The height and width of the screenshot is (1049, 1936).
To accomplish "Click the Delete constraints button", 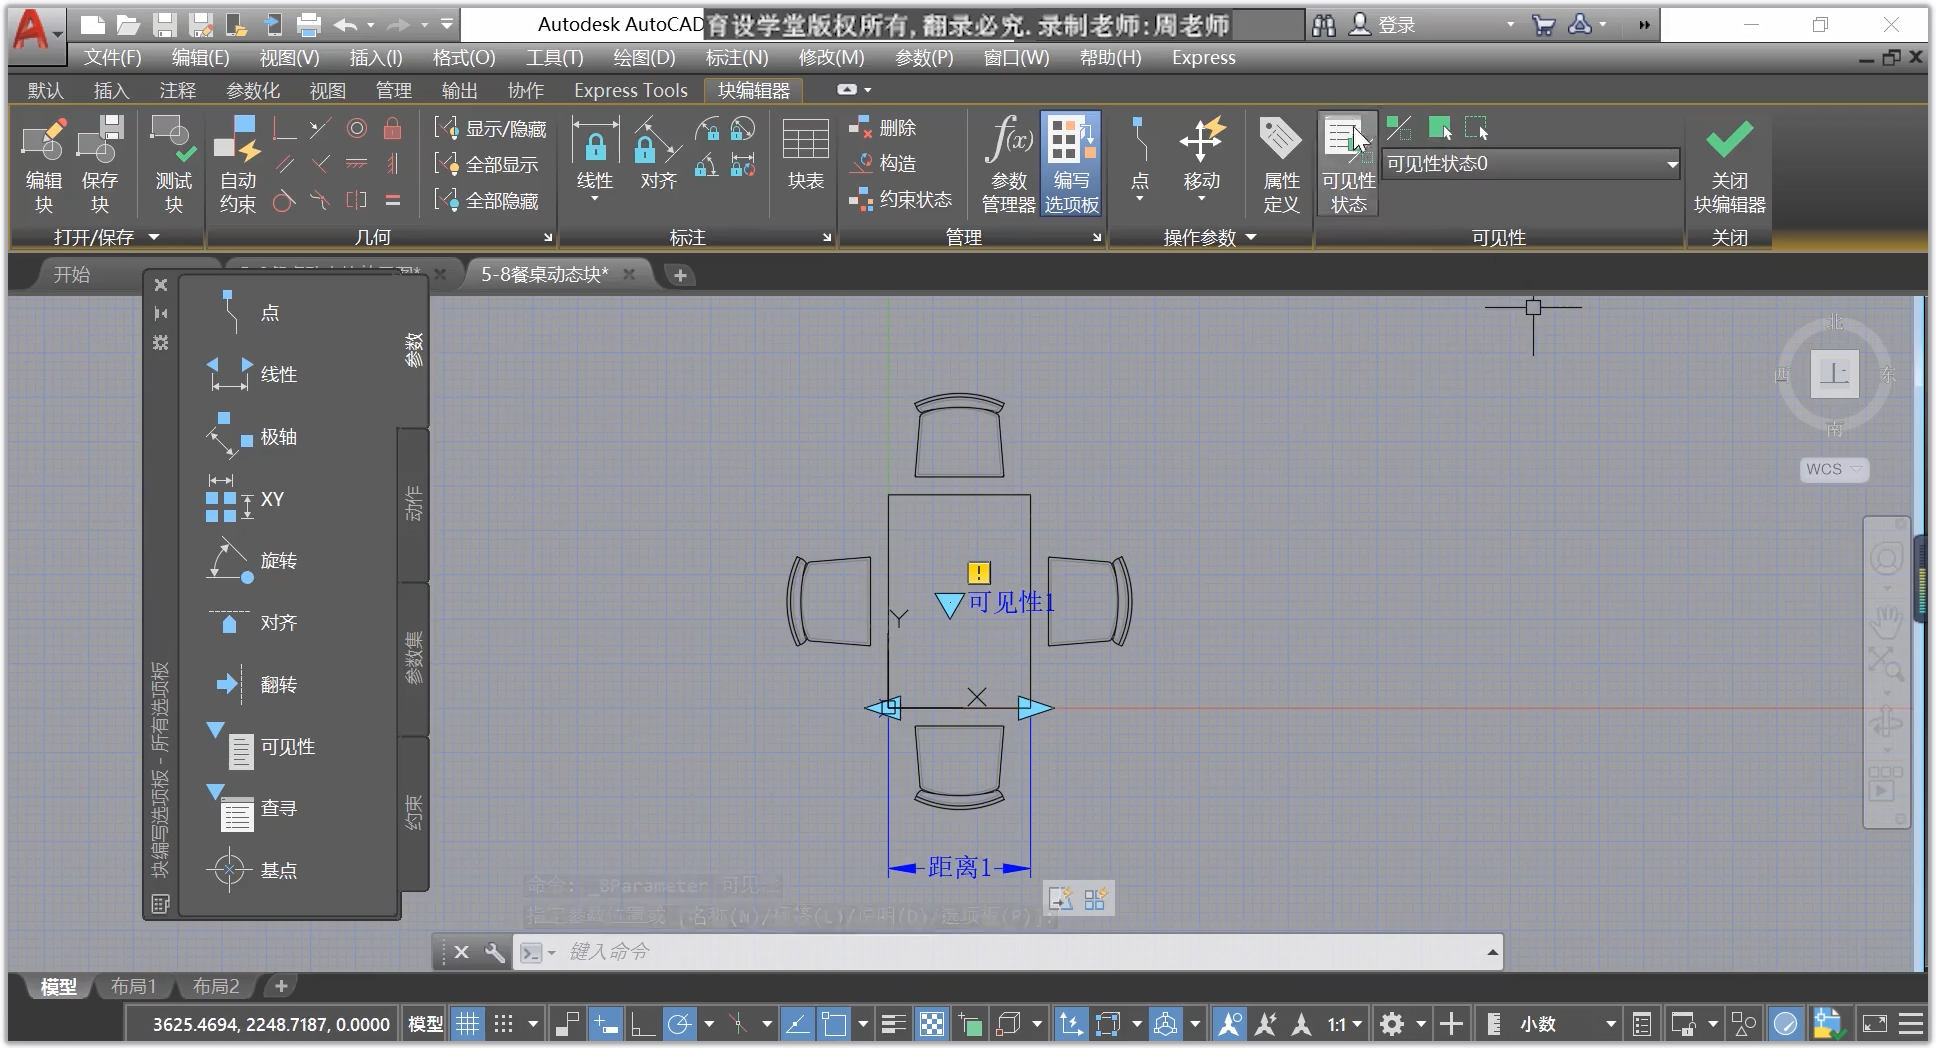I will (x=883, y=128).
